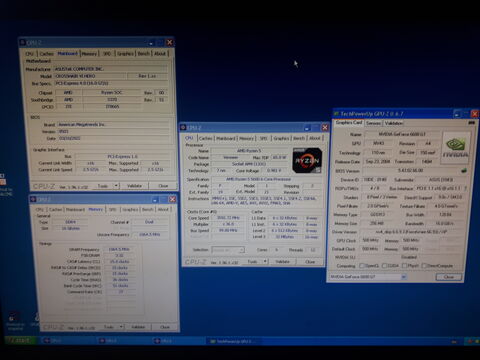Screen dimensions: 480x360
Task: Click the TechPowerUp GPU-Z taskbar item
Action: click(233, 341)
